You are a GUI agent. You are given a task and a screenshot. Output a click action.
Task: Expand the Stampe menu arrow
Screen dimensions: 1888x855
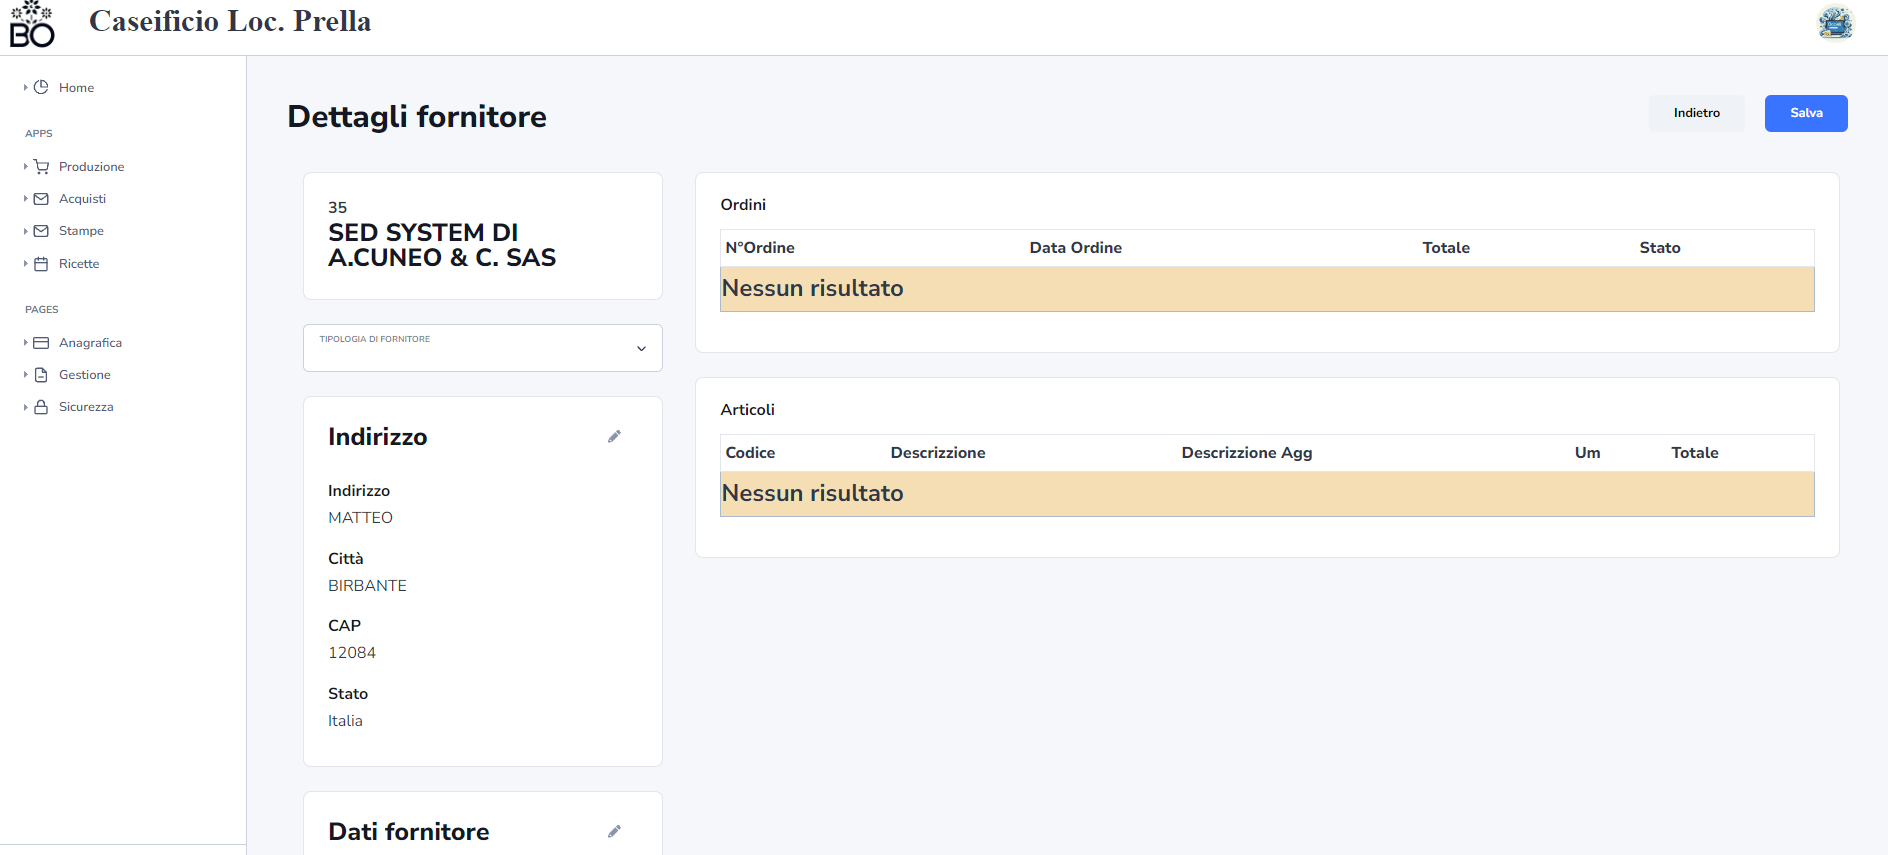25,231
